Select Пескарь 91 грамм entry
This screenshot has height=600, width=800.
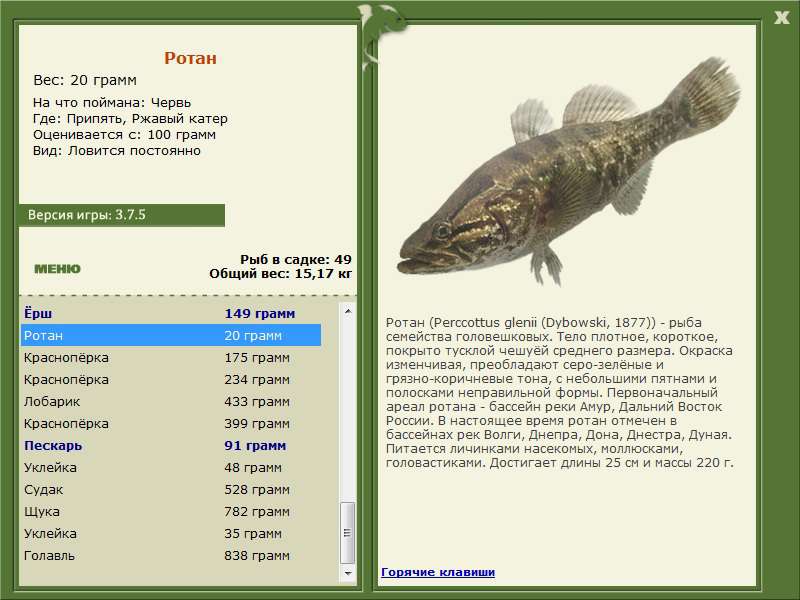[x=171, y=445]
